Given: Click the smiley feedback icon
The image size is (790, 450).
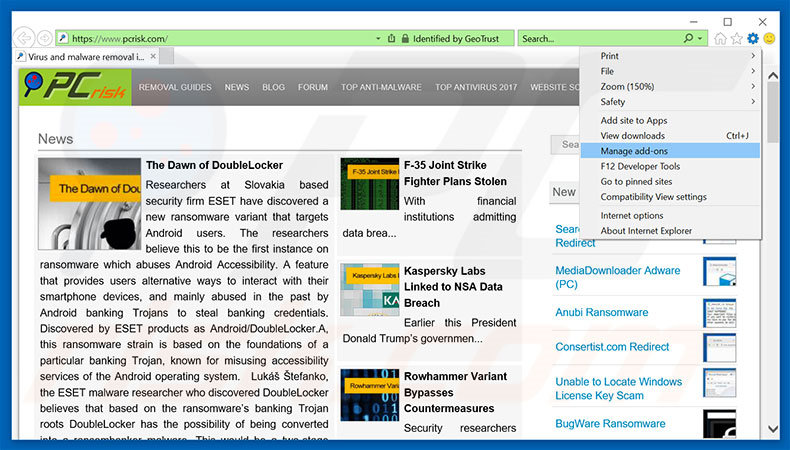Looking at the screenshot, I should (x=769, y=38).
